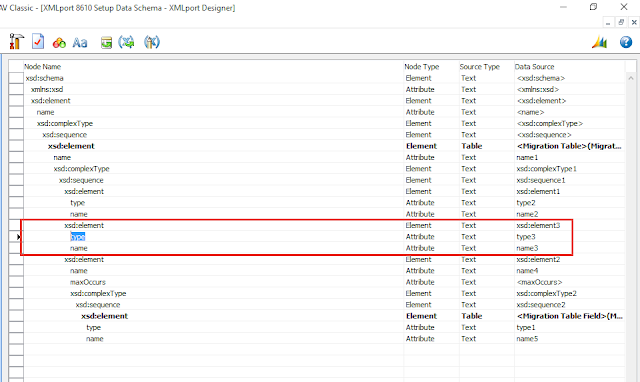Click the <Migration Table>(Migrat... data source cell

pyautogui.click(x=569, y=146)
